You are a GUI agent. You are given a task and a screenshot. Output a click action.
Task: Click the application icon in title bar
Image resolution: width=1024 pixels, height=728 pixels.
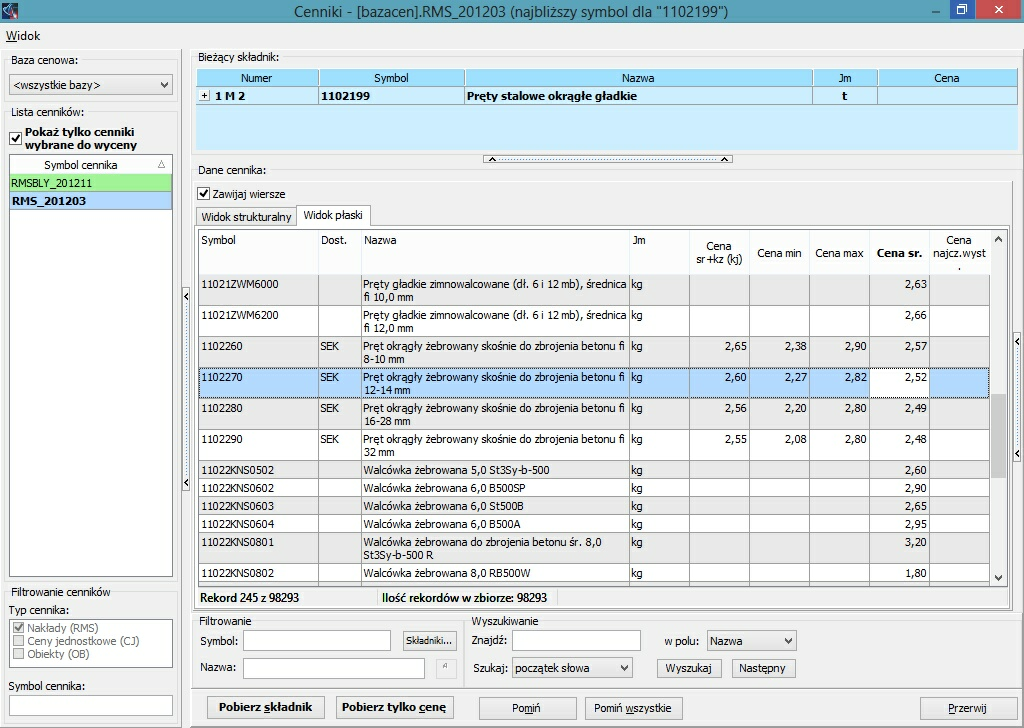pos(10,10)
